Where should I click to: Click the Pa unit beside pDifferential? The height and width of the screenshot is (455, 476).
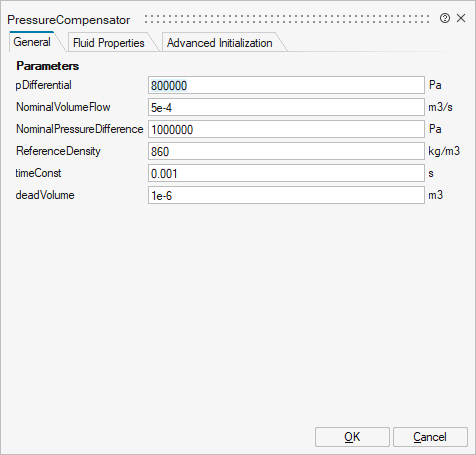[435, 85]
